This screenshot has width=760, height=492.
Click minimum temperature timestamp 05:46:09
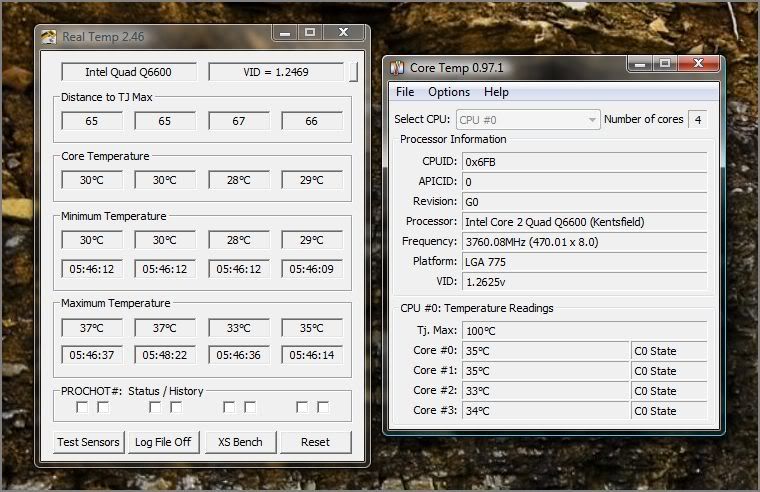pos(312,269)
